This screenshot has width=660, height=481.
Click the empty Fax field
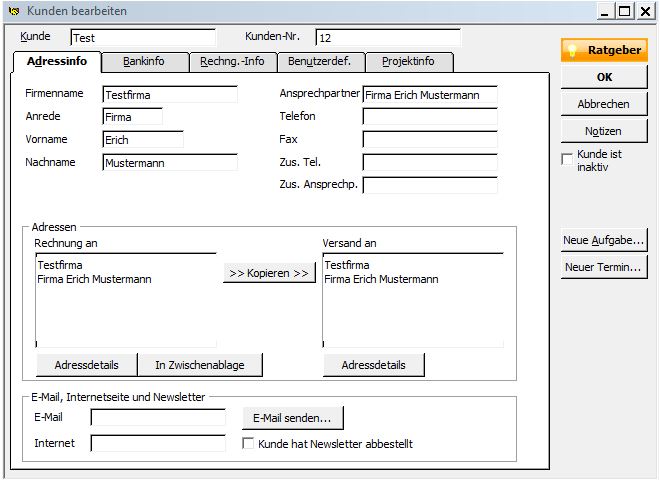(x=430, y=140)
